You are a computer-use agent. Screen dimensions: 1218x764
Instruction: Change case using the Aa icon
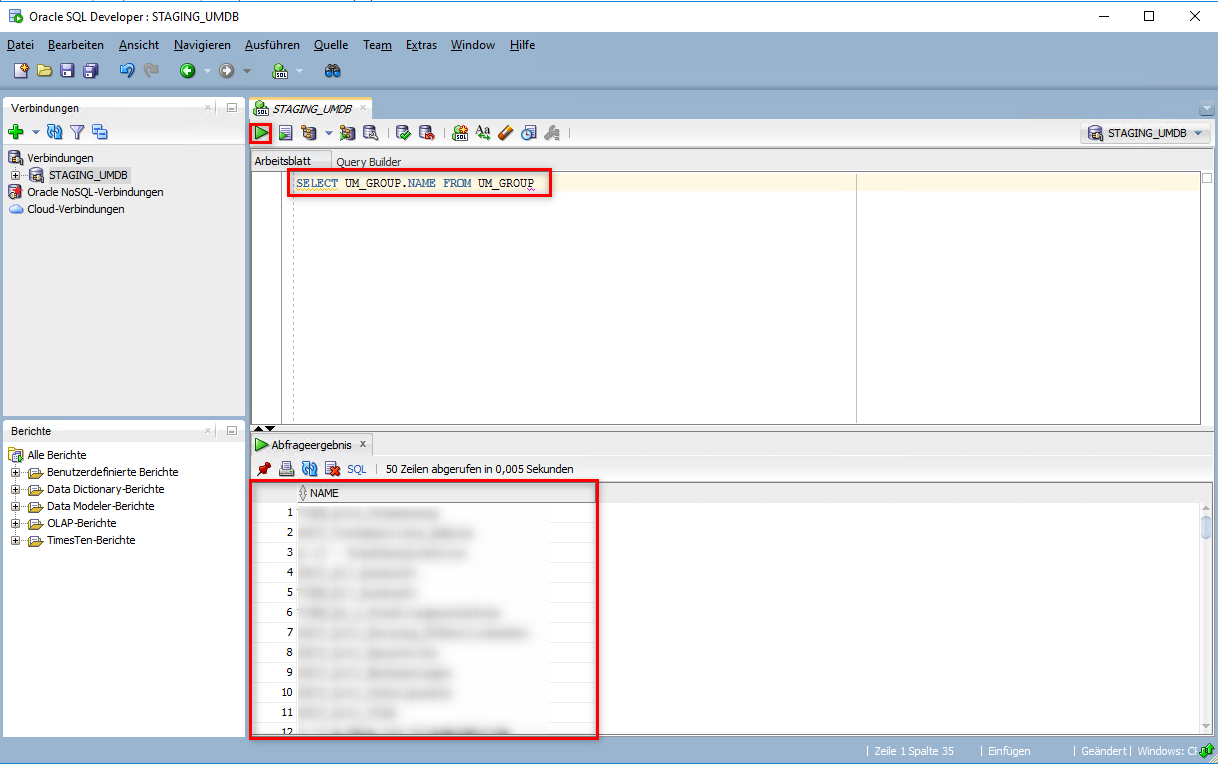tap(483, 132)
